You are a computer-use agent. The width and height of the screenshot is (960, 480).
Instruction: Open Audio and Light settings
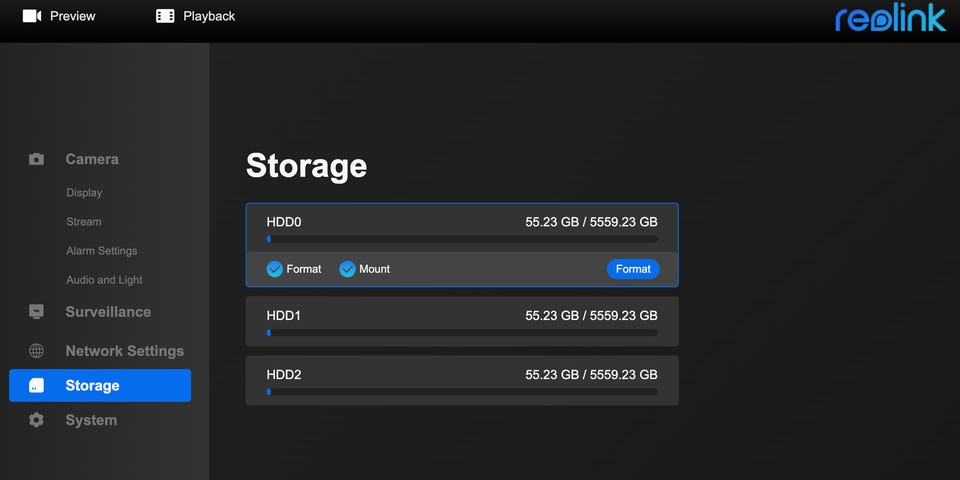coord(104,280)
